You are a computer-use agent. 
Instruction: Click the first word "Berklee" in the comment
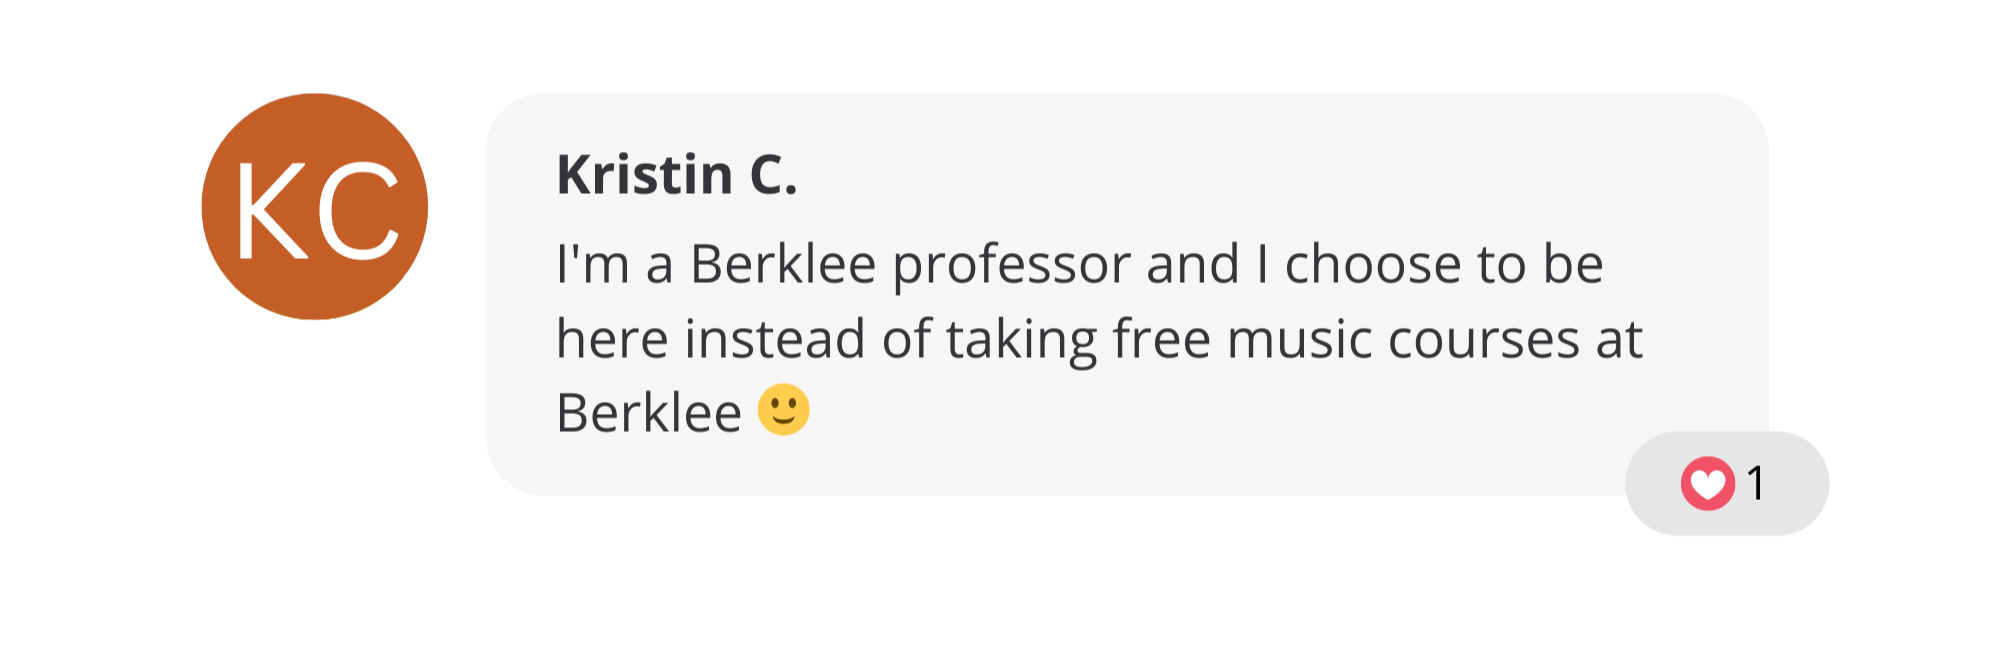(782, 265)
